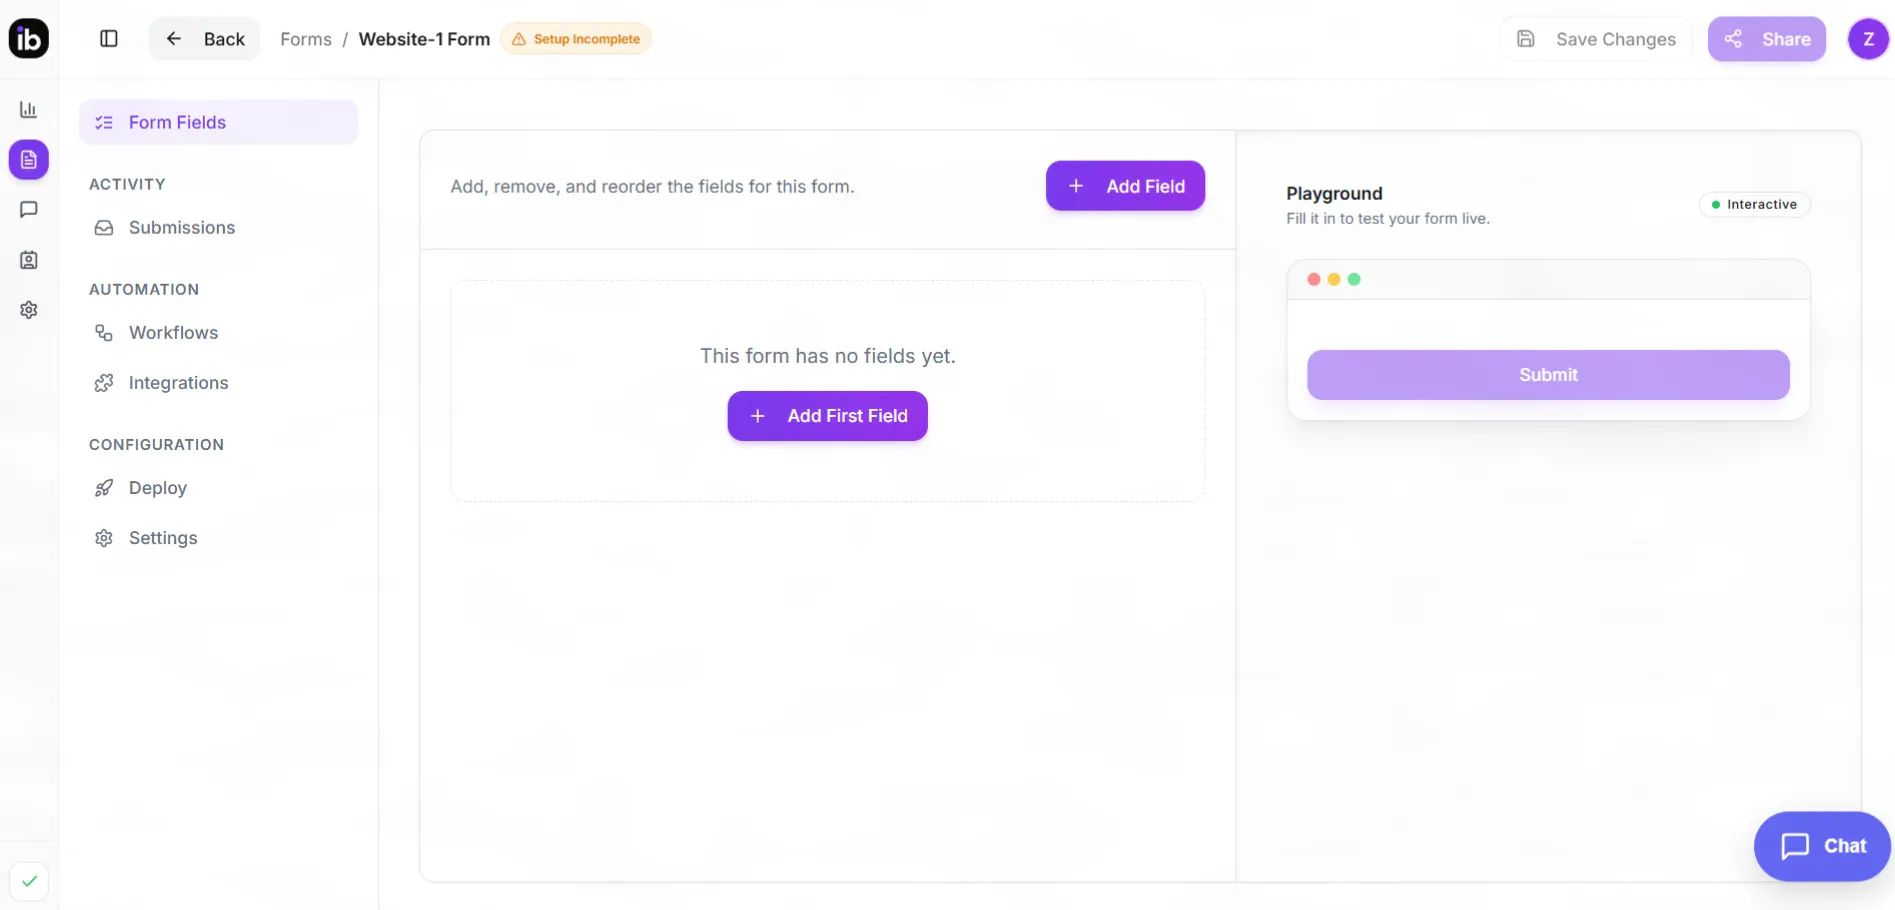Click the red dot in playground window
This screenshot has height=910, width=1895.
point(1314,279)
